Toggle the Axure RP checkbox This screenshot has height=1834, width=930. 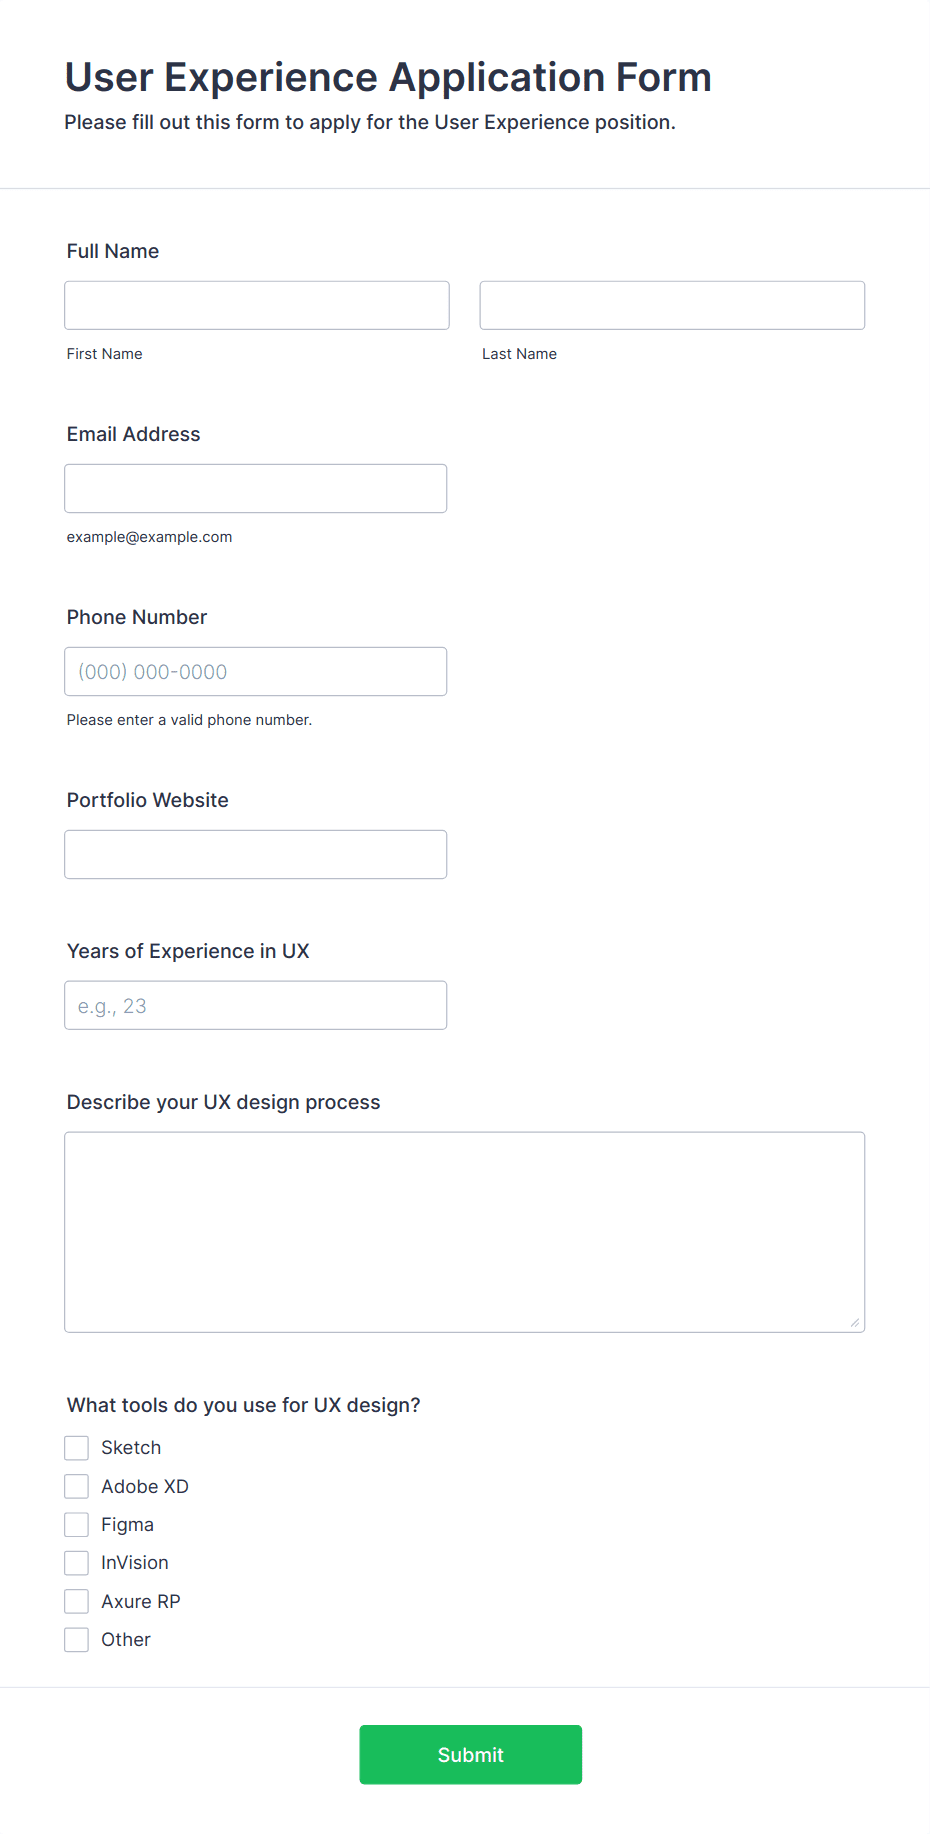tap(77, 1601)
